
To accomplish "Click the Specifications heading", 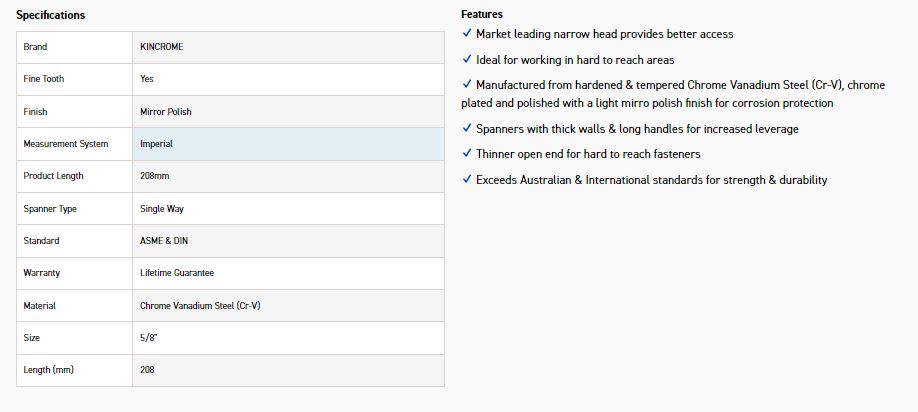I will pos(50,15).
